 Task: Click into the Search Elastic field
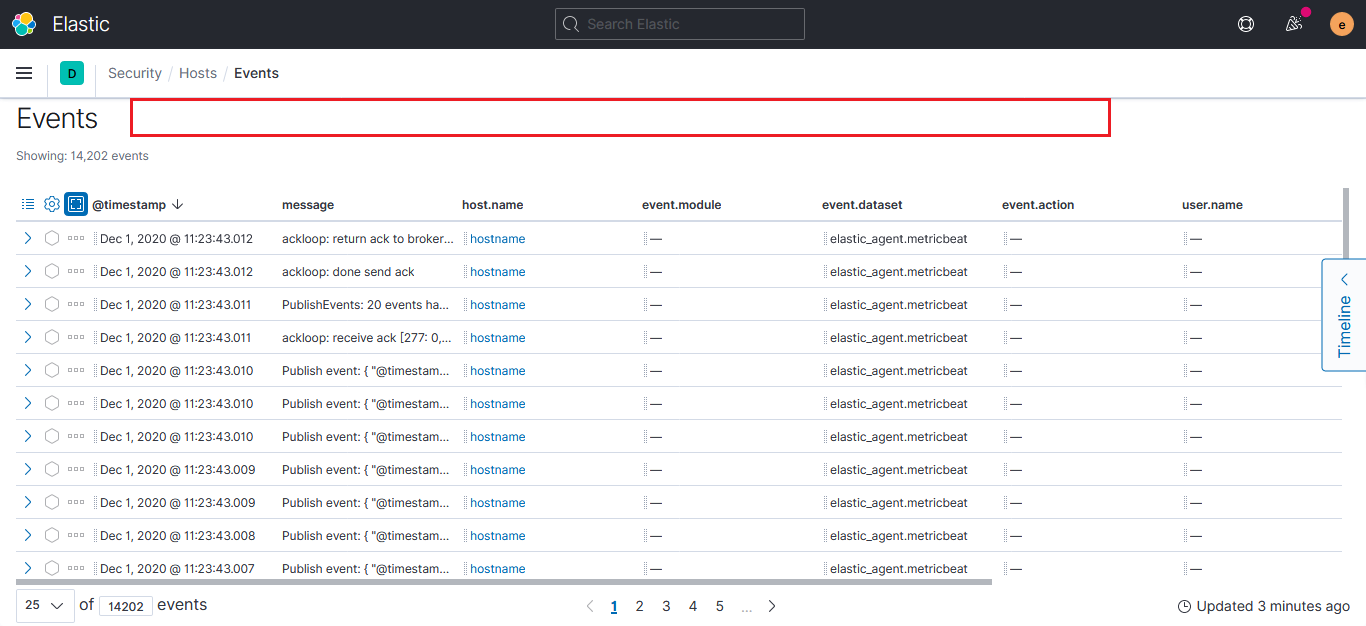[x=680, y=23]
